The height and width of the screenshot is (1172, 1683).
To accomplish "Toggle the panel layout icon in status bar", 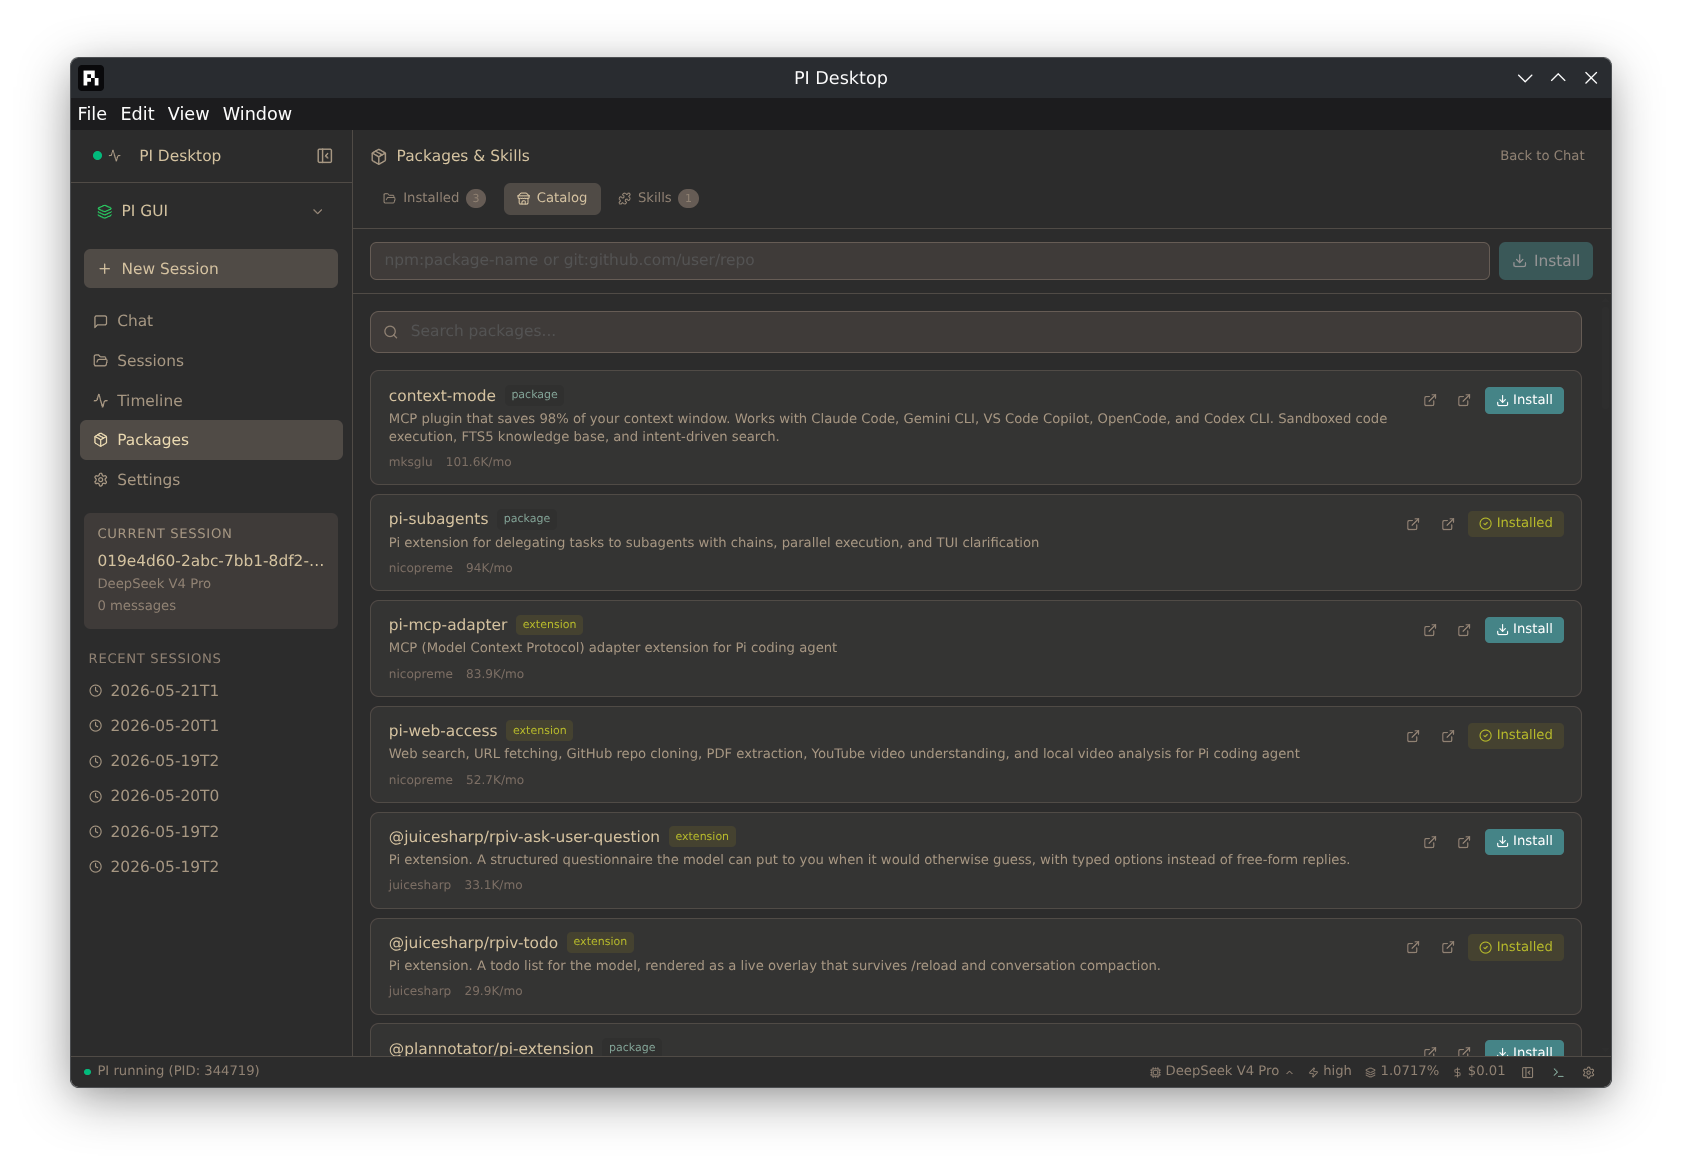I will coord(1528,1072).
